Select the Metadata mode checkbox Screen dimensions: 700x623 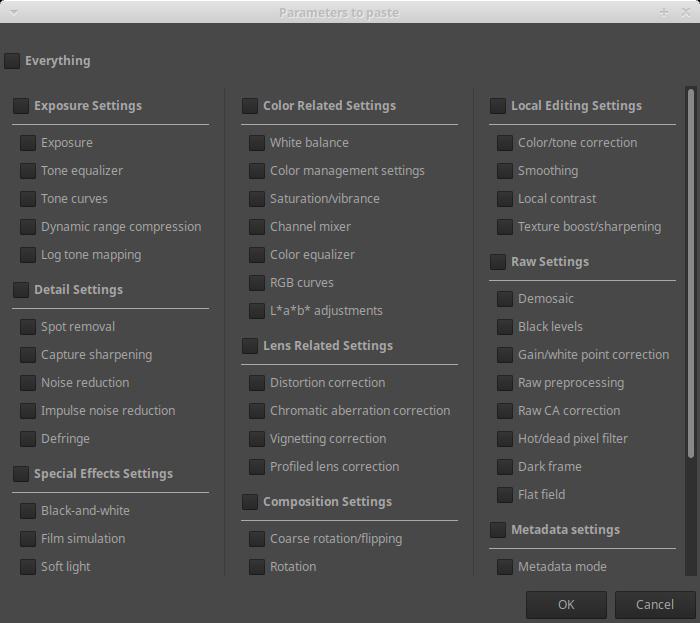(x=505, y=567)
